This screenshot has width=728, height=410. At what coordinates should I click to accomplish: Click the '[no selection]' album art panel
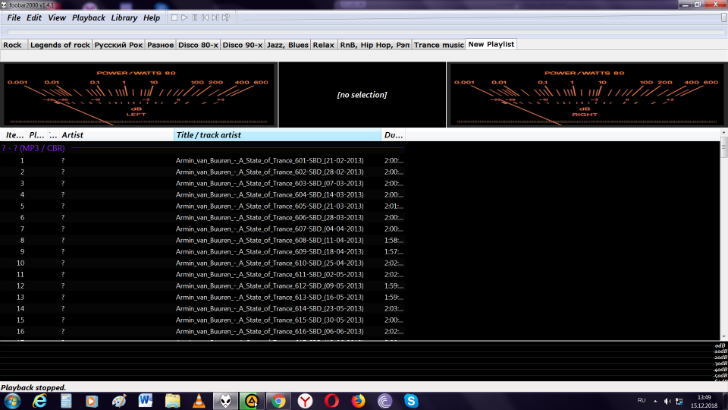tap(362, 95)
